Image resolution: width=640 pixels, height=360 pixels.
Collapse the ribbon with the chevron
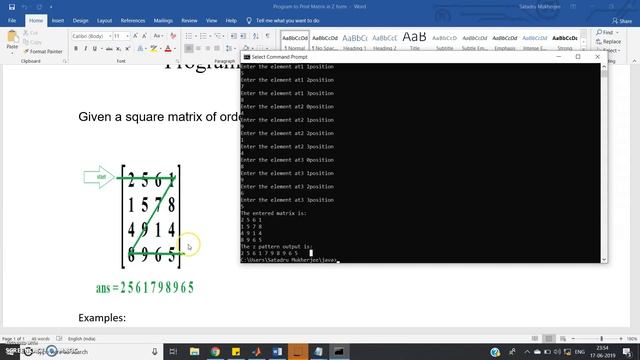634,61
